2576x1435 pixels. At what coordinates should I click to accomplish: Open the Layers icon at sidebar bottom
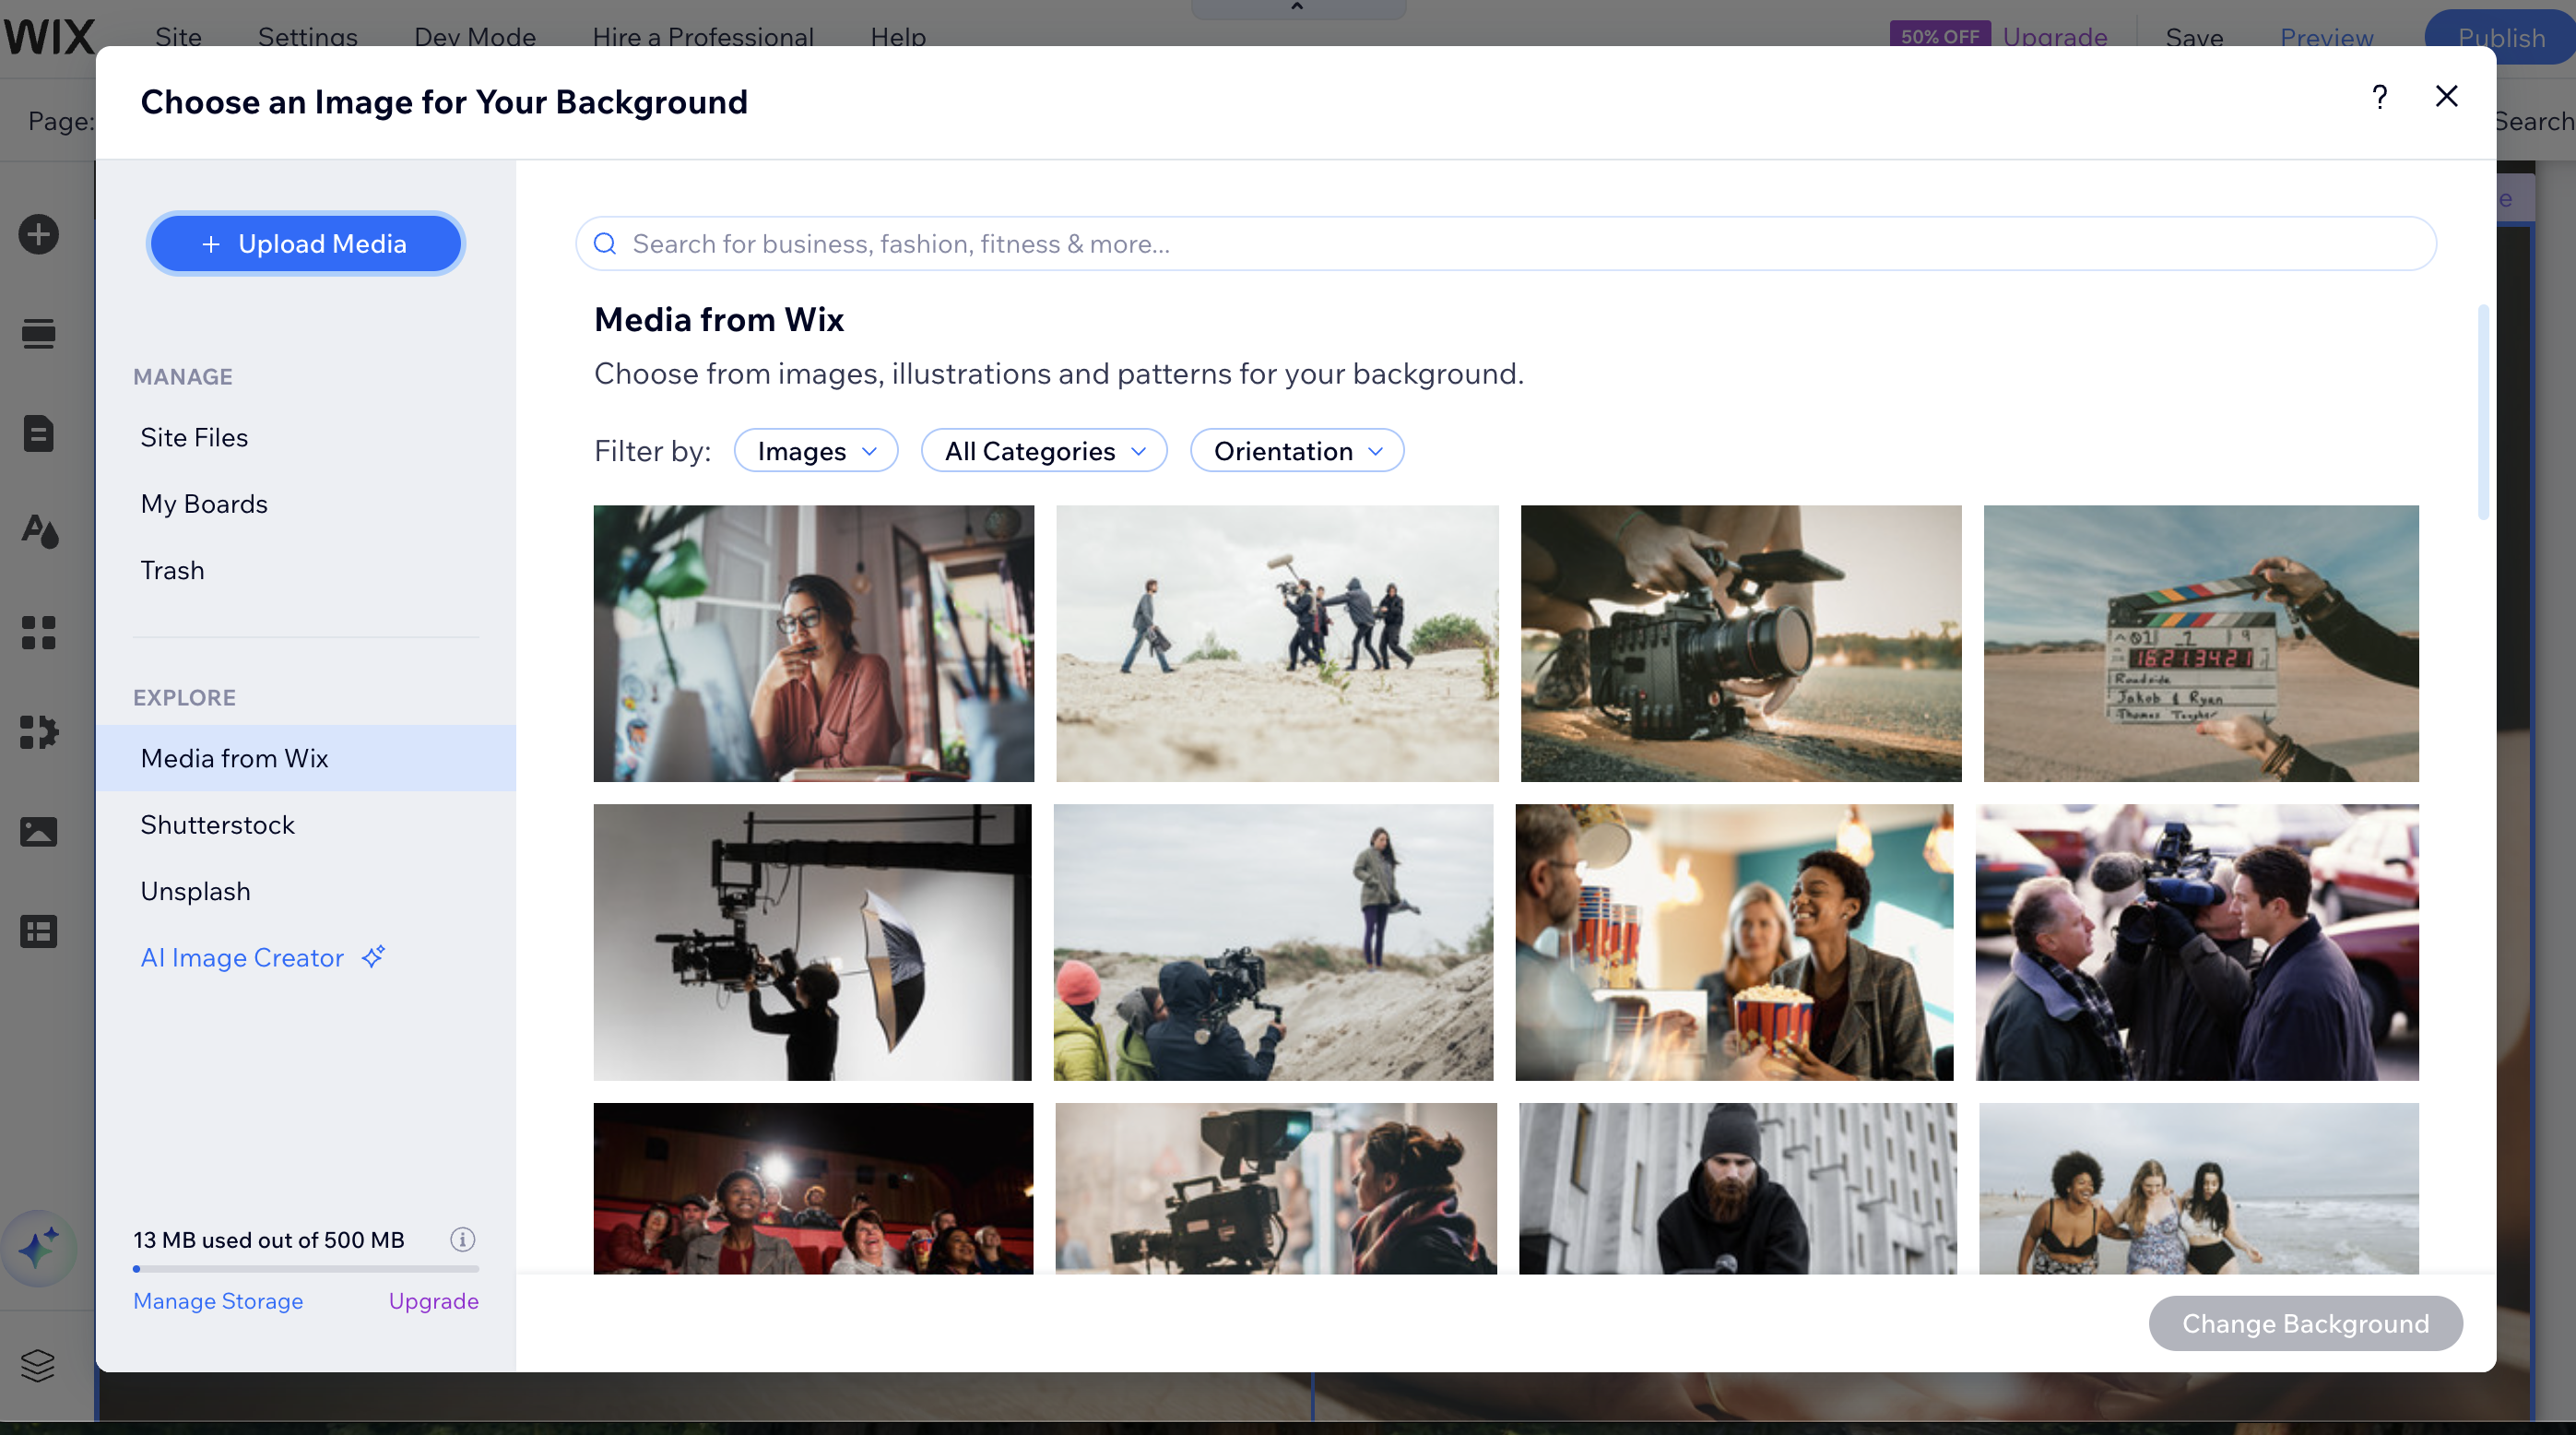click(x=38, y=1365)
